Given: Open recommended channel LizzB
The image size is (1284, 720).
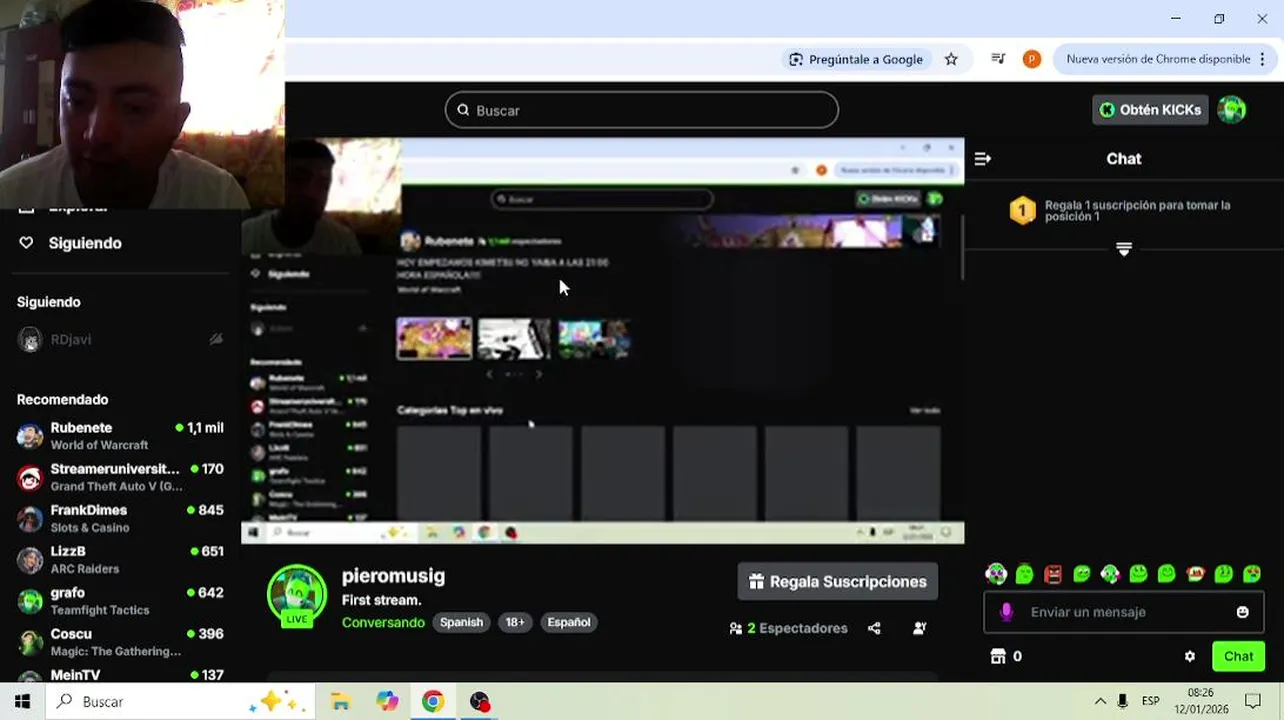Looking at the screenshot, I should click(x=120, y=559).
